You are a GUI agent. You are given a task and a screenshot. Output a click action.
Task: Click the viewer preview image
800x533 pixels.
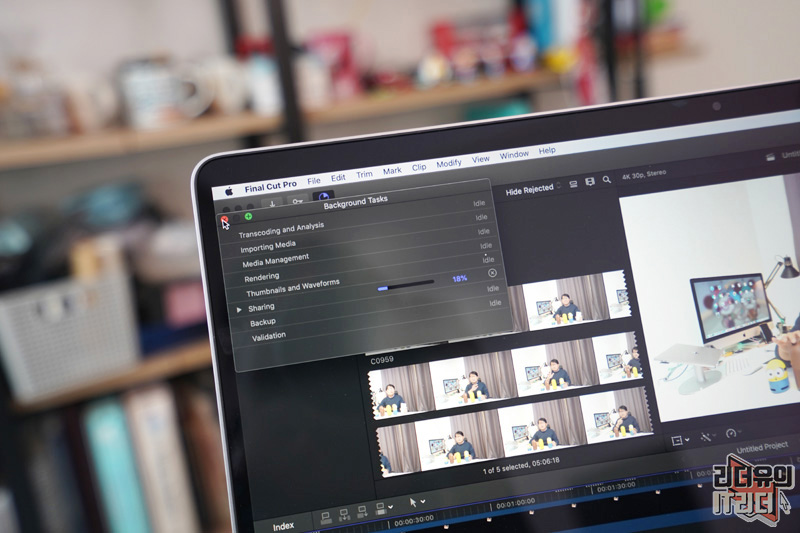(x=714, y=301)
